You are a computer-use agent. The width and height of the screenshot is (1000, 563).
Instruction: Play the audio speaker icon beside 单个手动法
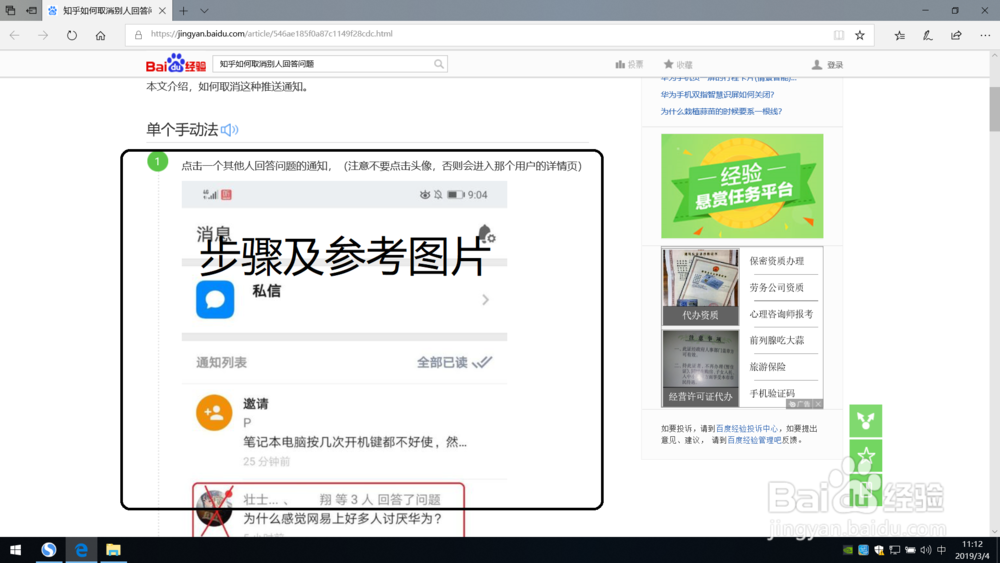[229, 130]
